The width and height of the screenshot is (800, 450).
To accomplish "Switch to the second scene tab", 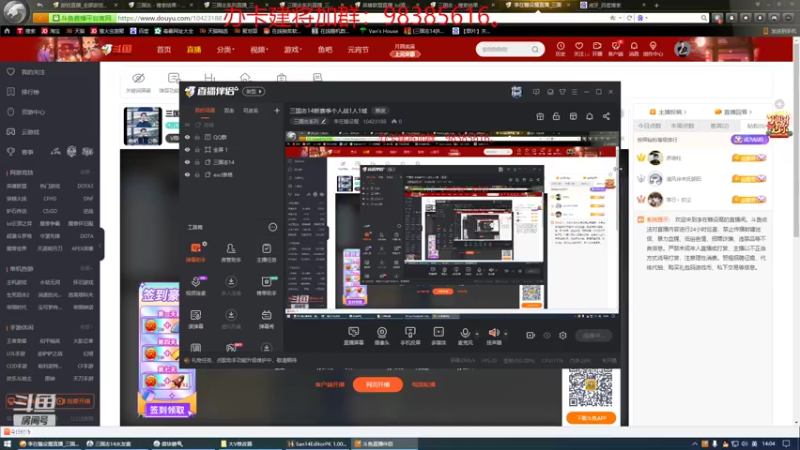I will (229, 110).
